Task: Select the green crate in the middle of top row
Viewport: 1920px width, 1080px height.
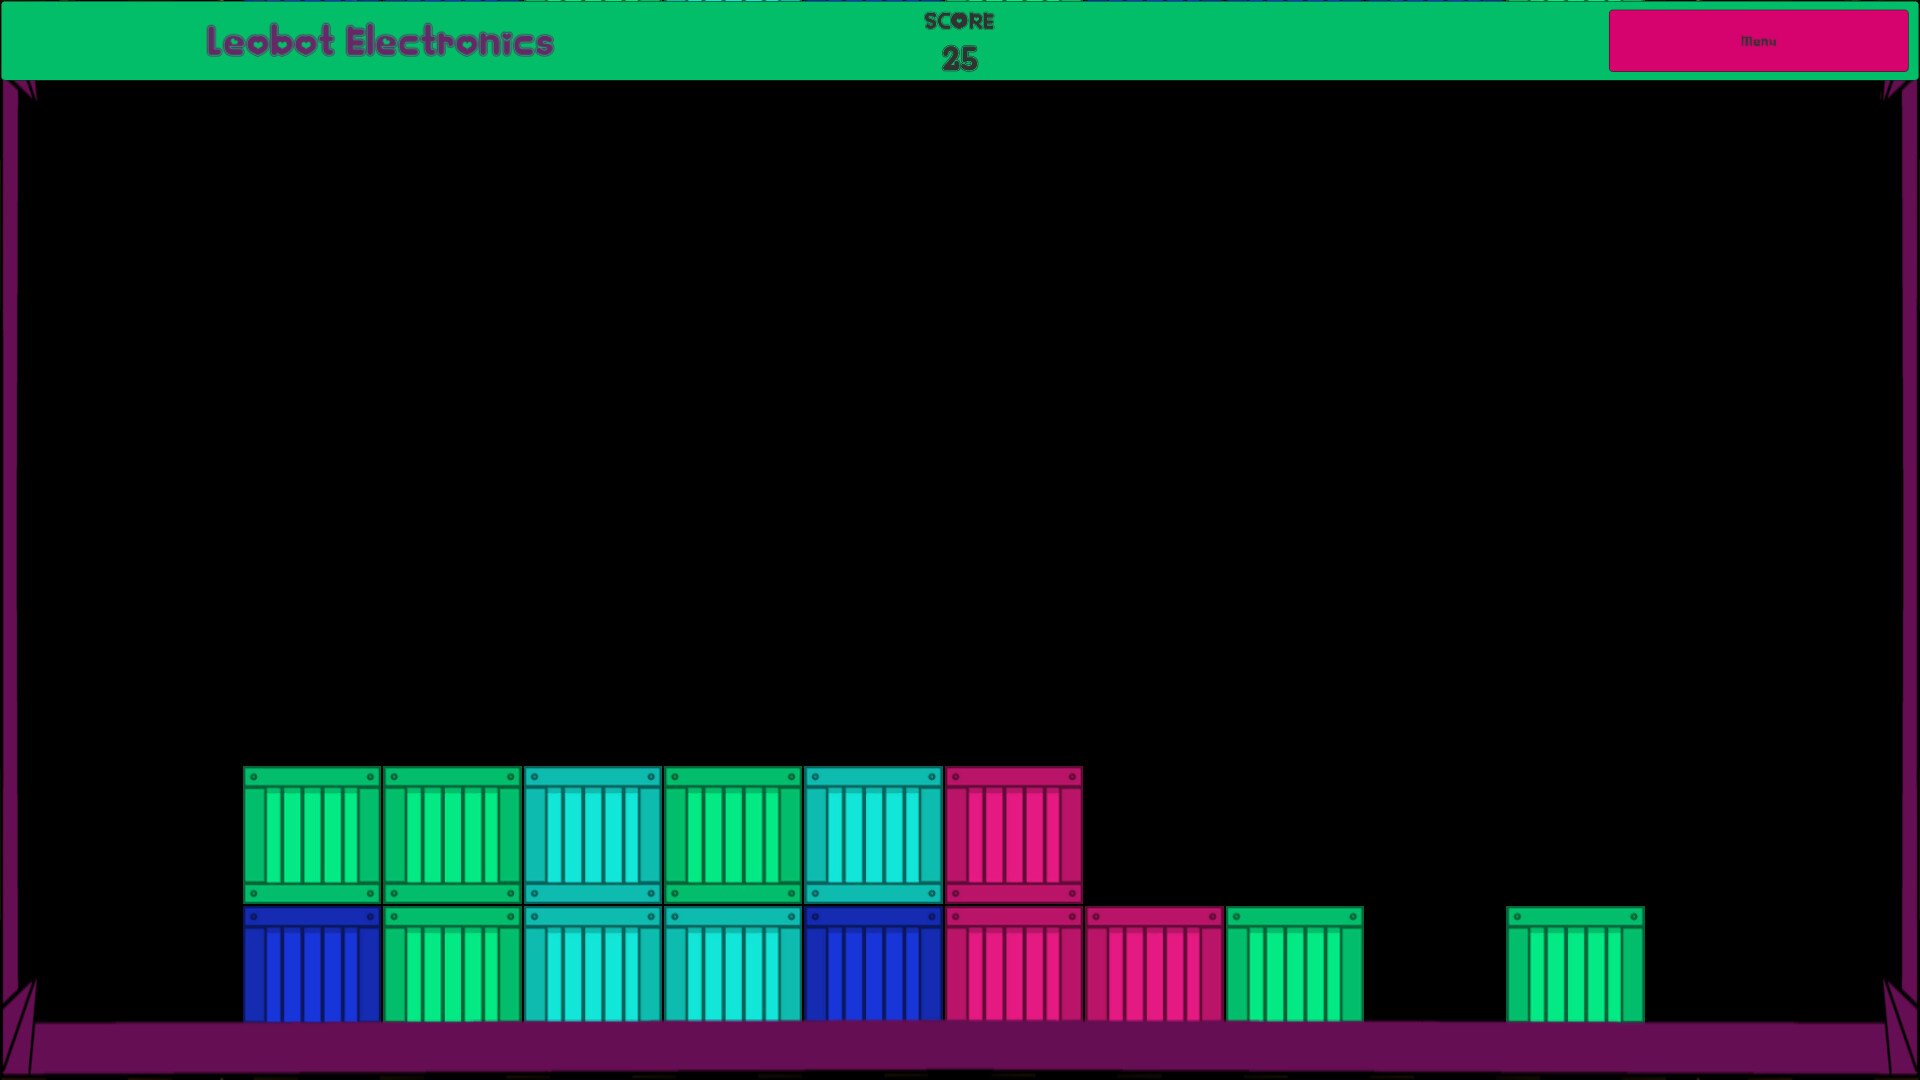Action: 732,830
